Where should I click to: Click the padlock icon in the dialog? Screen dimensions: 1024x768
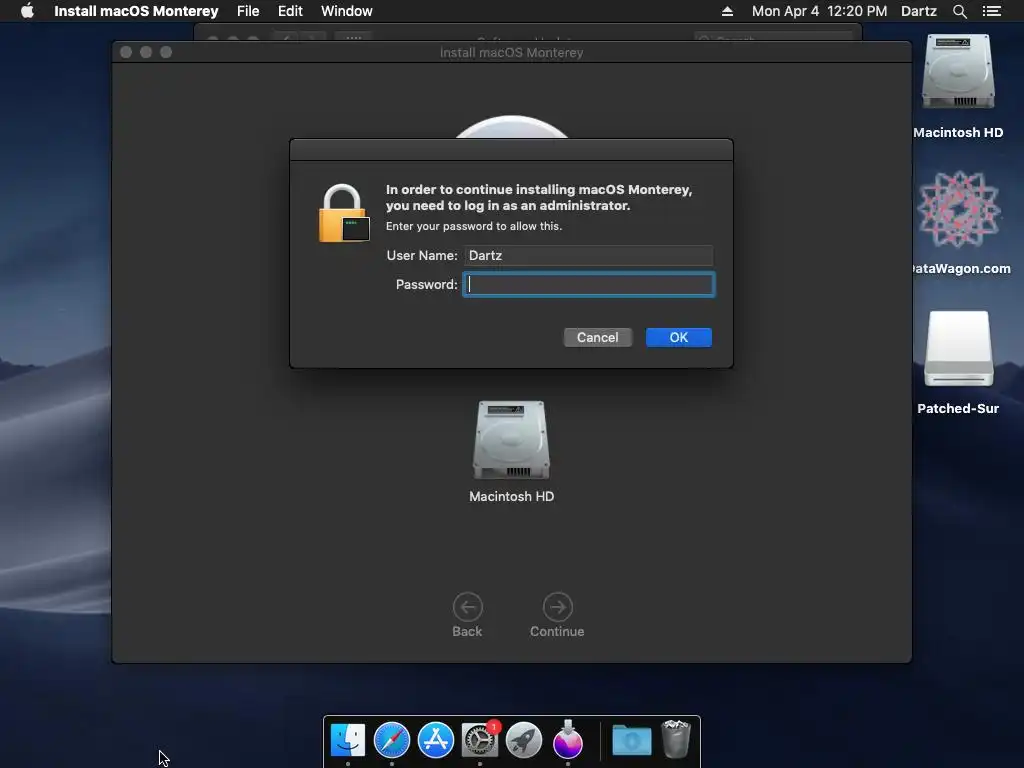(344, 214)
